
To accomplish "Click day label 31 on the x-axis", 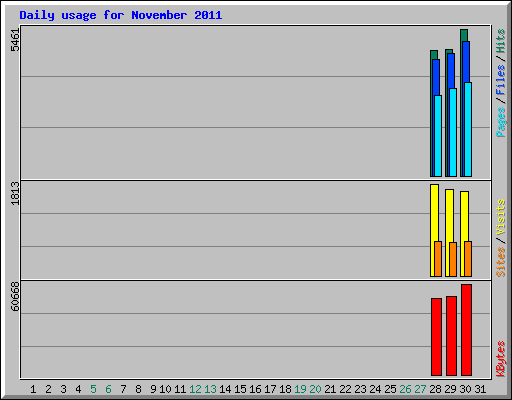I will (480, 389).
